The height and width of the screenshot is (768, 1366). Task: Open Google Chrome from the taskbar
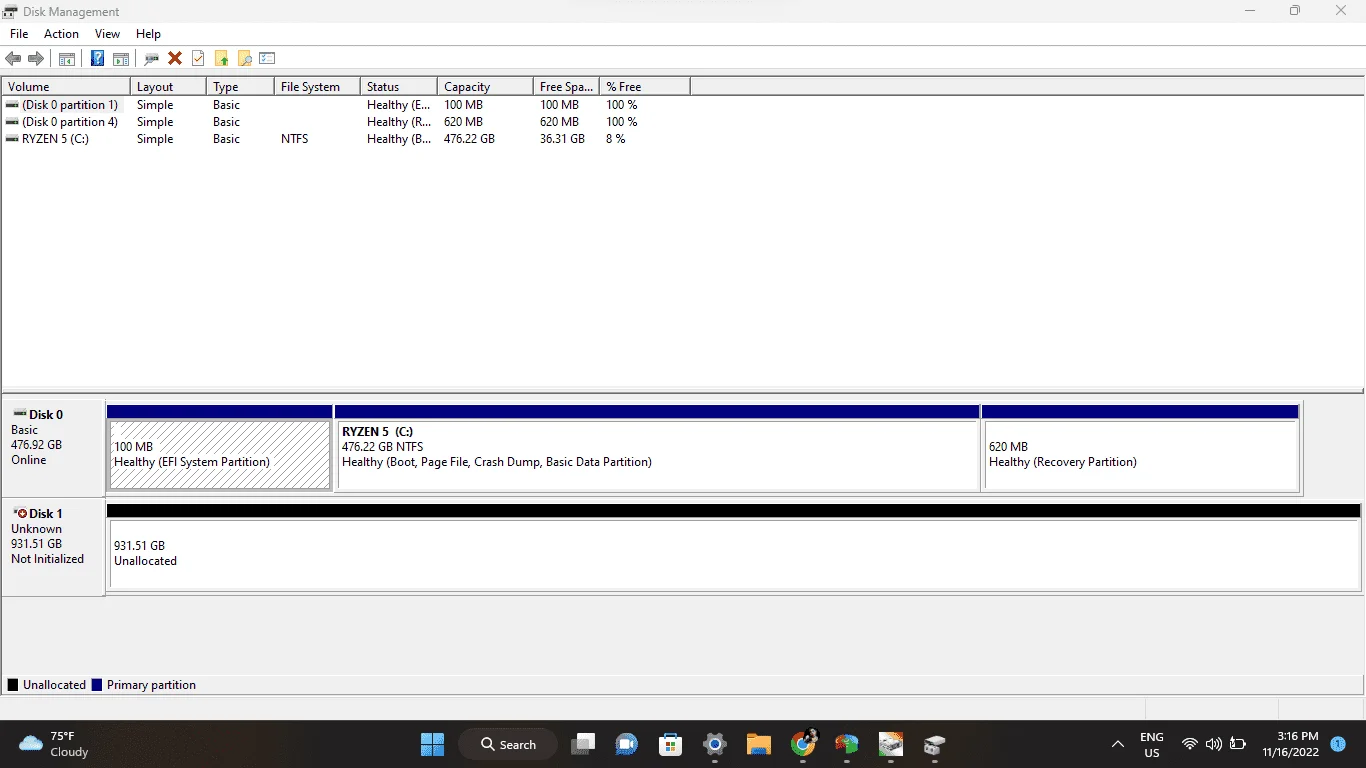(x=803, y=744)
